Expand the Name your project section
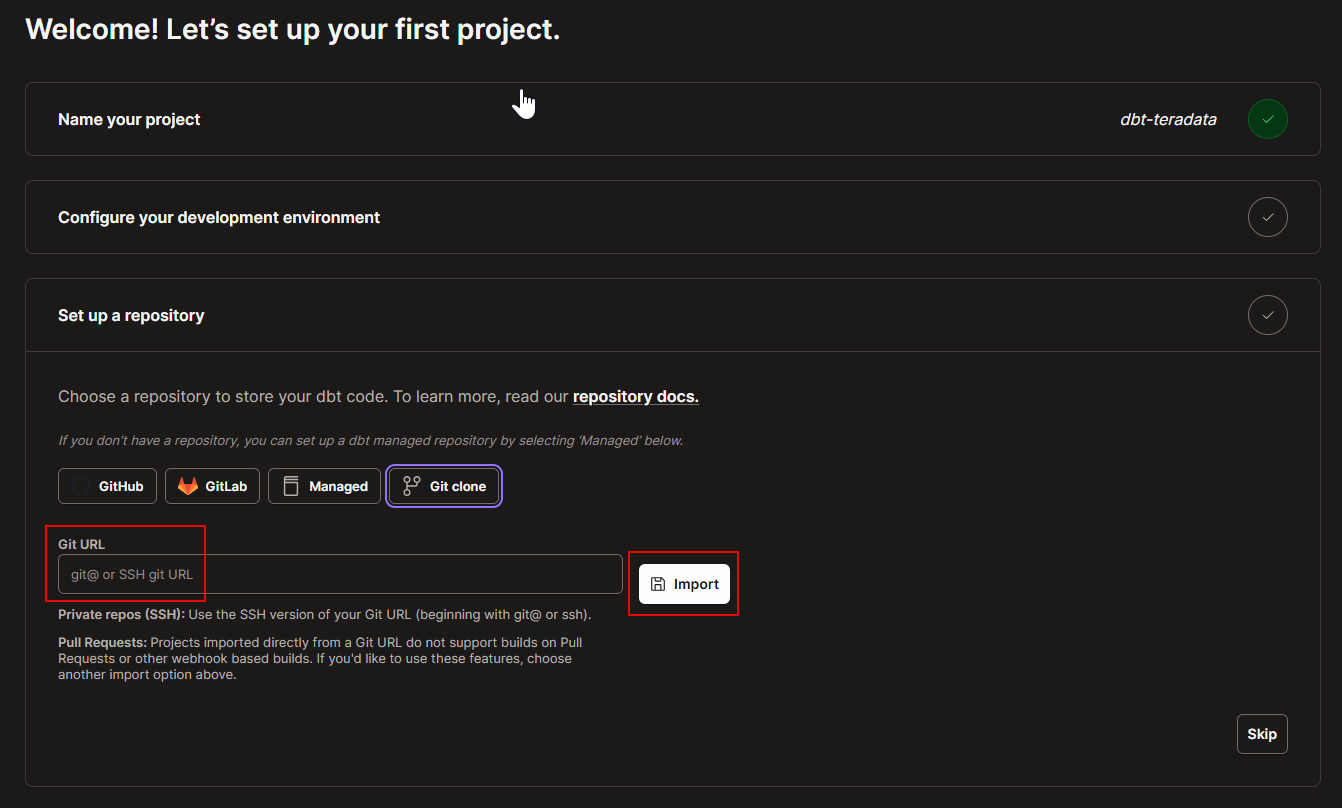The width and height of the screenshot is (1342, 808). 672,119
